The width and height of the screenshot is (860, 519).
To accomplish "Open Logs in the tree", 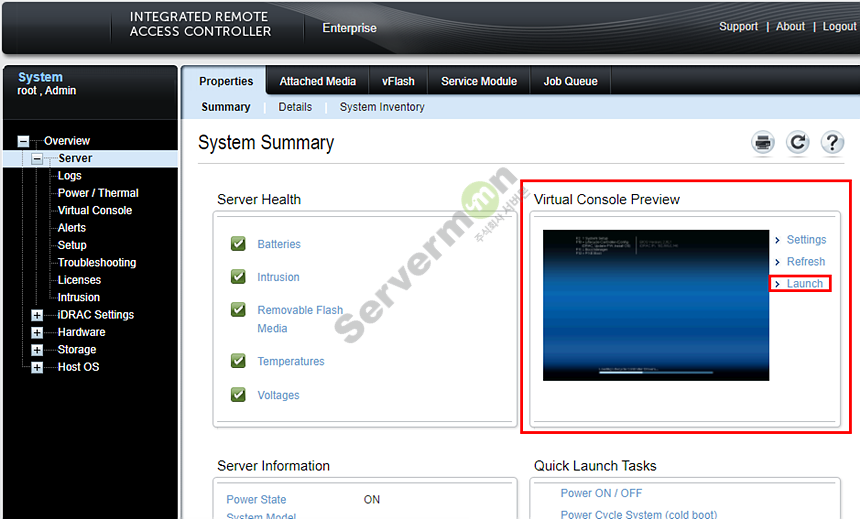I will 70,176.
